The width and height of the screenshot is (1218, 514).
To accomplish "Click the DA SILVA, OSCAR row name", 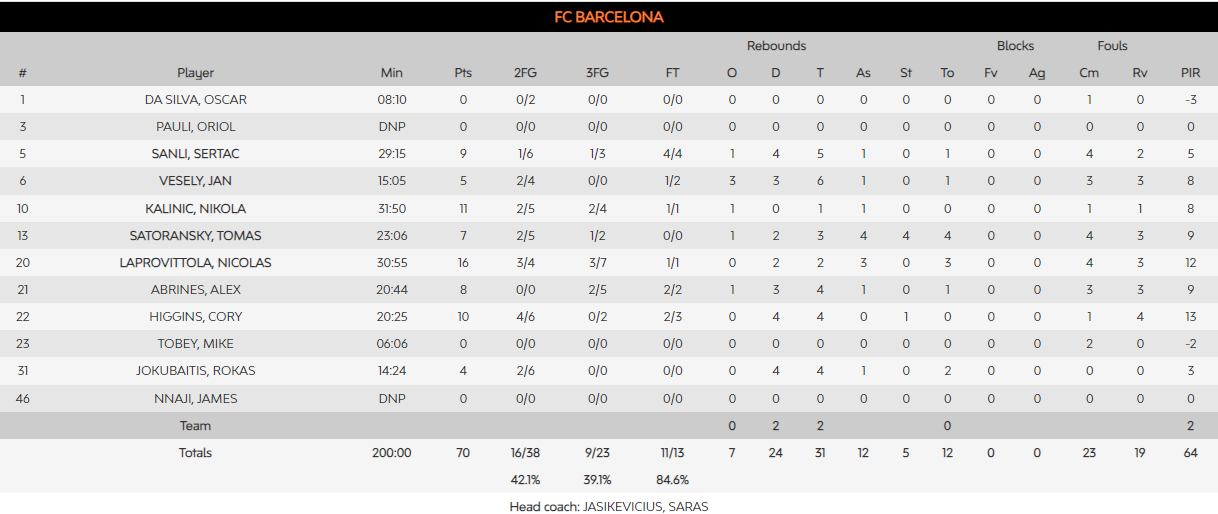I will click(x=195, y=100).
